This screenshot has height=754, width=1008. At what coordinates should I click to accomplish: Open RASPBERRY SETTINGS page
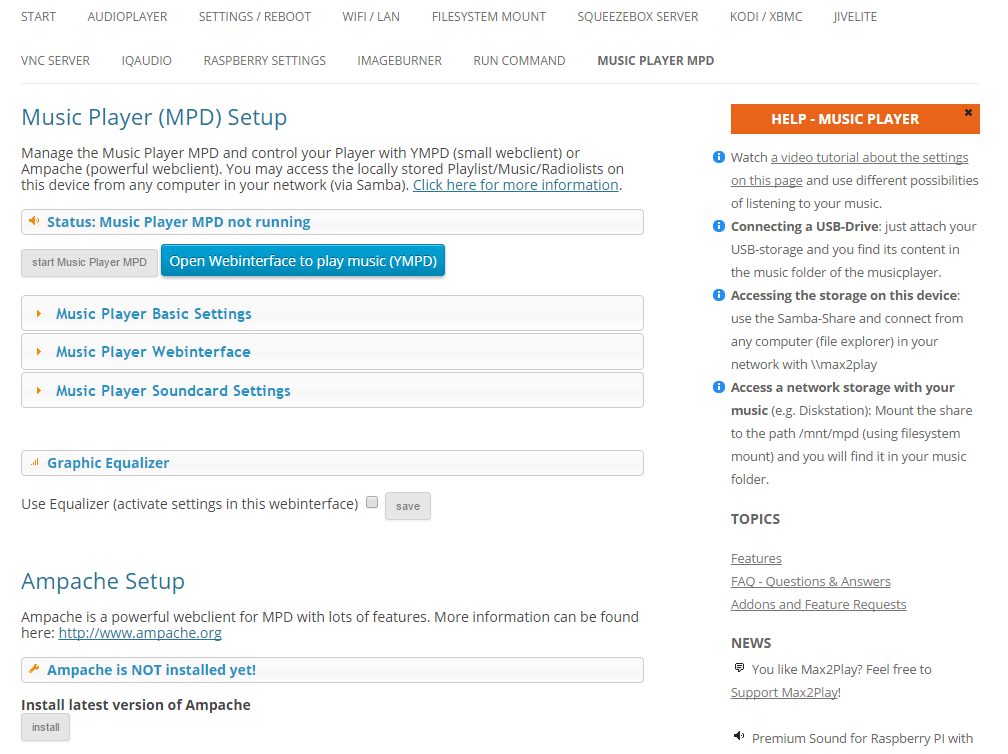tap(265, 60)
